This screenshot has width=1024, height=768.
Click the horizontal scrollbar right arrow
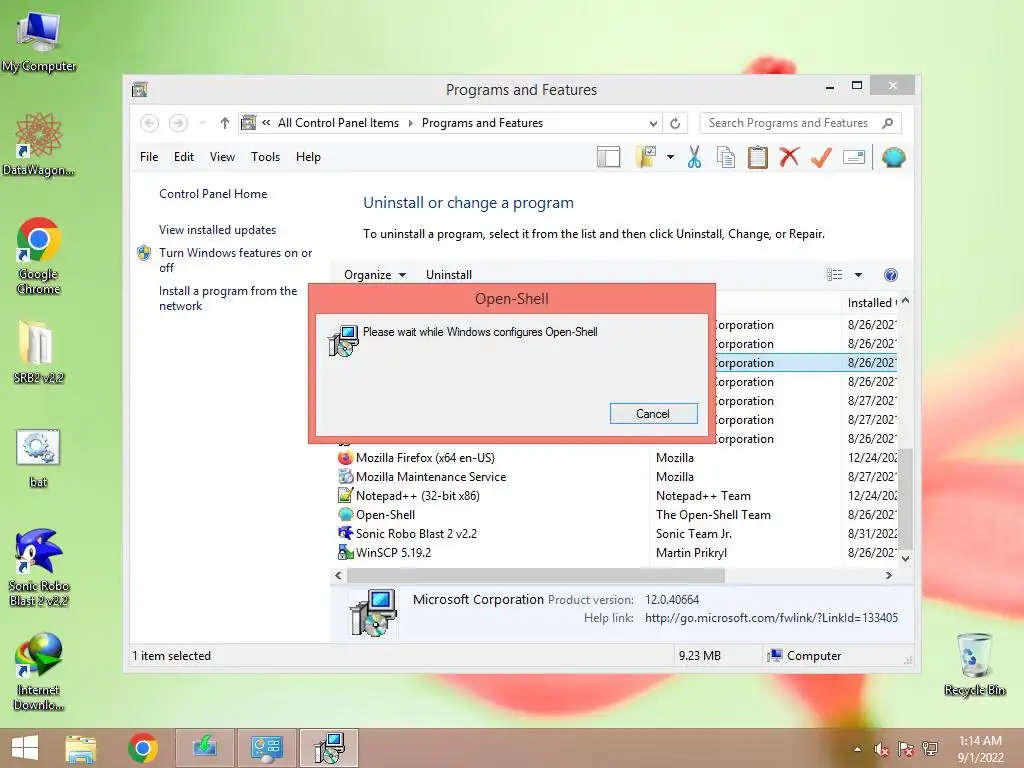pyautogui.click(x=889, y=575)
